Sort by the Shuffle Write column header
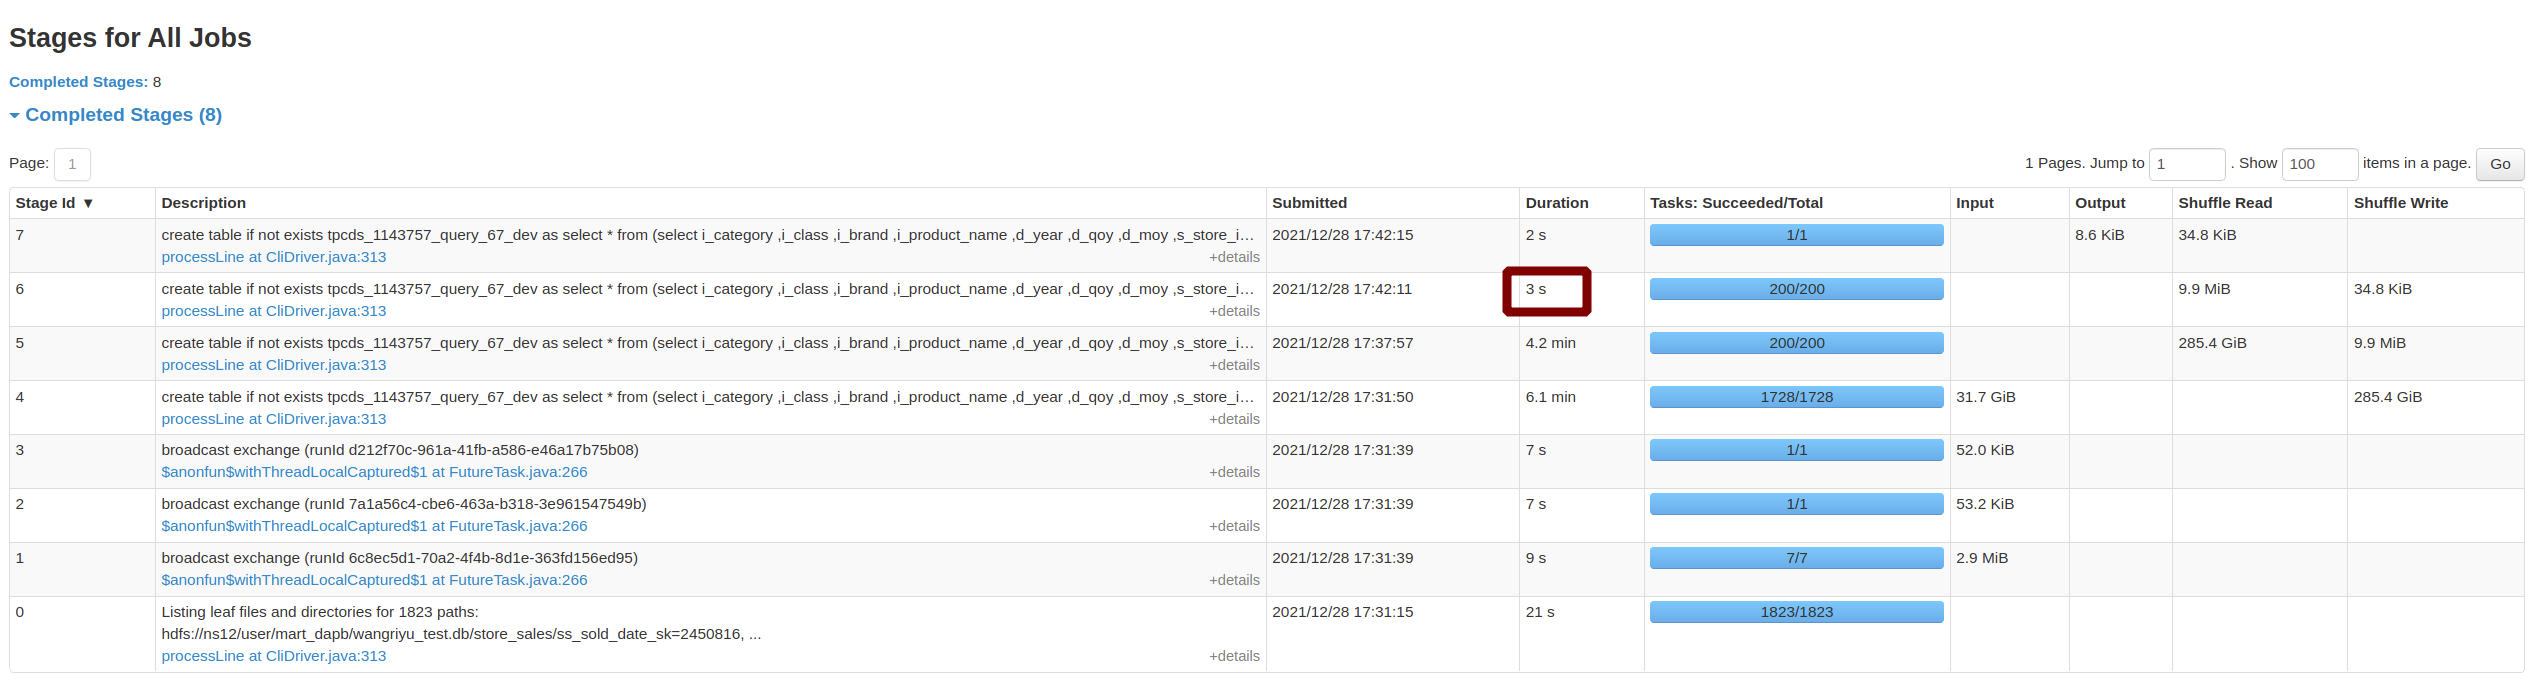 click(x=2401, y=203)
